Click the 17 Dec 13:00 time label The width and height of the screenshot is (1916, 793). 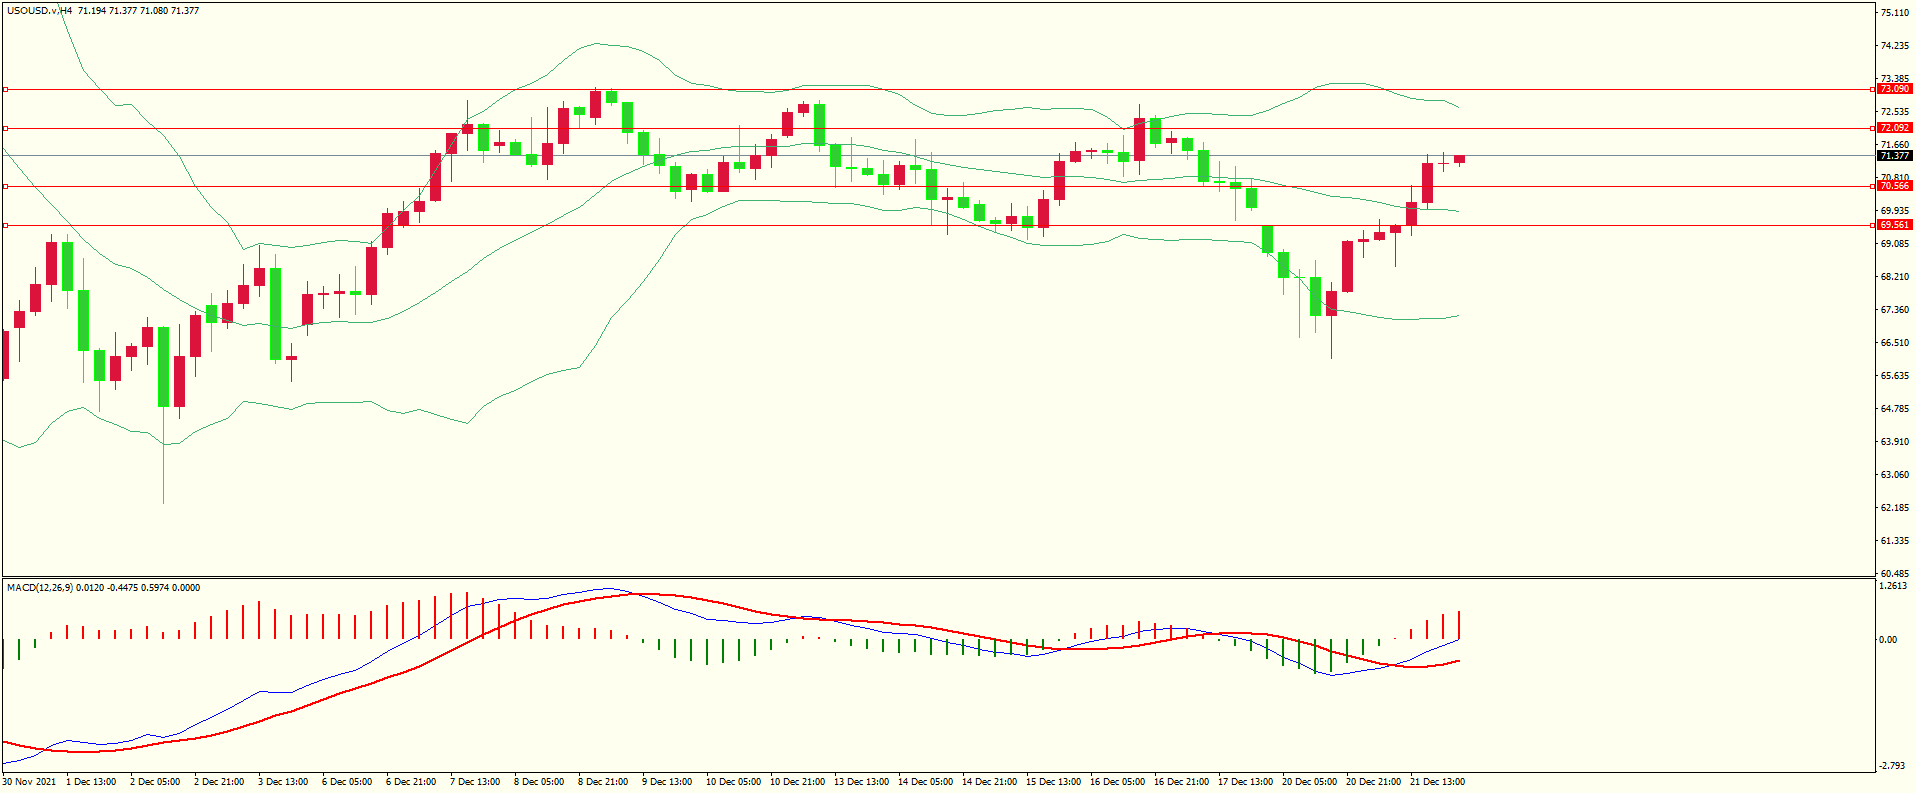1245,782
